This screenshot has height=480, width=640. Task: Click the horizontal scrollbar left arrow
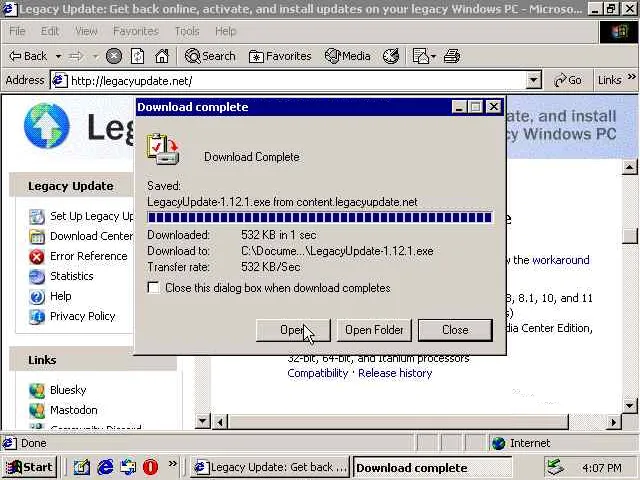[x=220, y=422]
